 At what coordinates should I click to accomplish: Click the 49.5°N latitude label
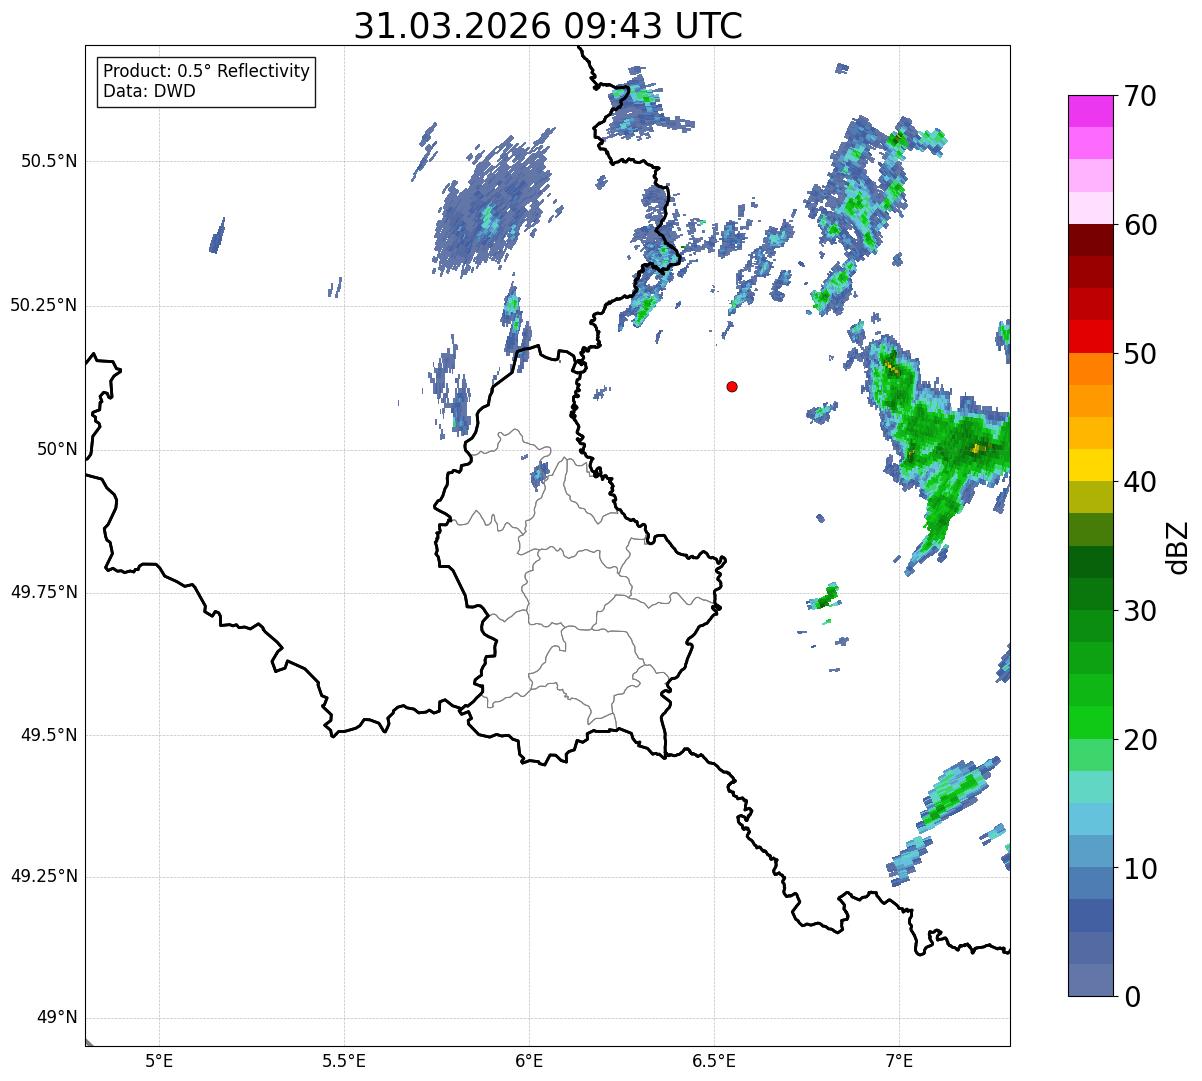[48, 735]
